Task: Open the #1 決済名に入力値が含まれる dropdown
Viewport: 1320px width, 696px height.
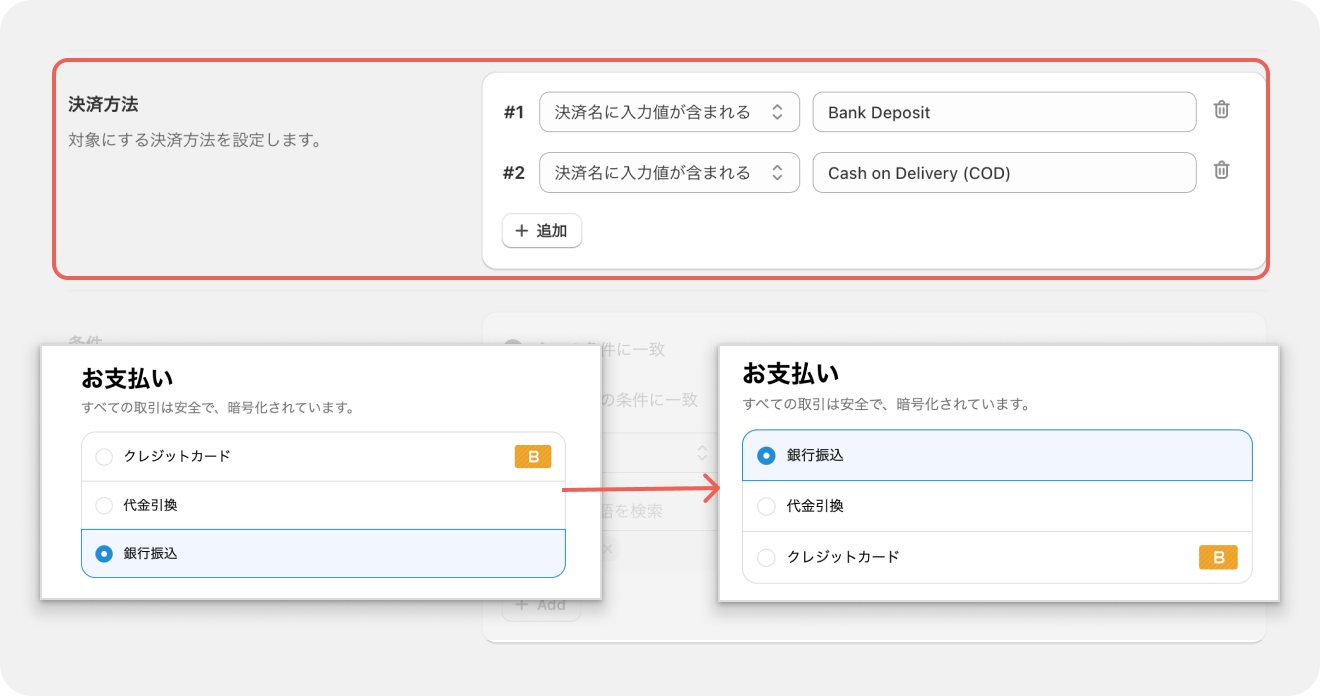Action: point(668,112)
